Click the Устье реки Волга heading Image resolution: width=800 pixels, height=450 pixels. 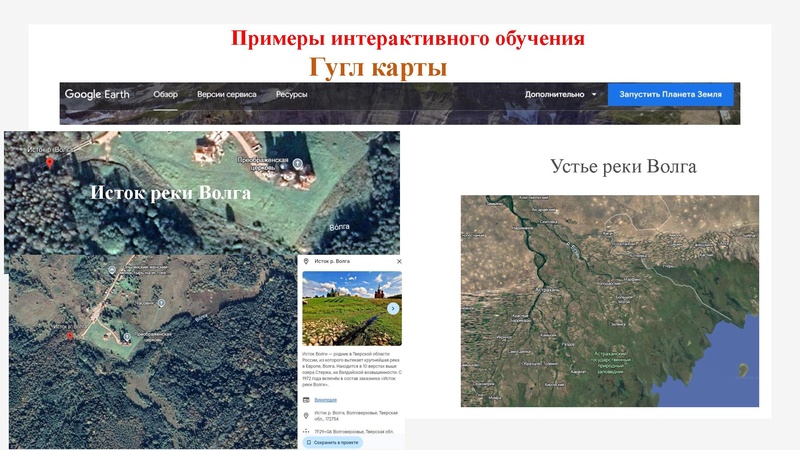click(x=623, y=166)
